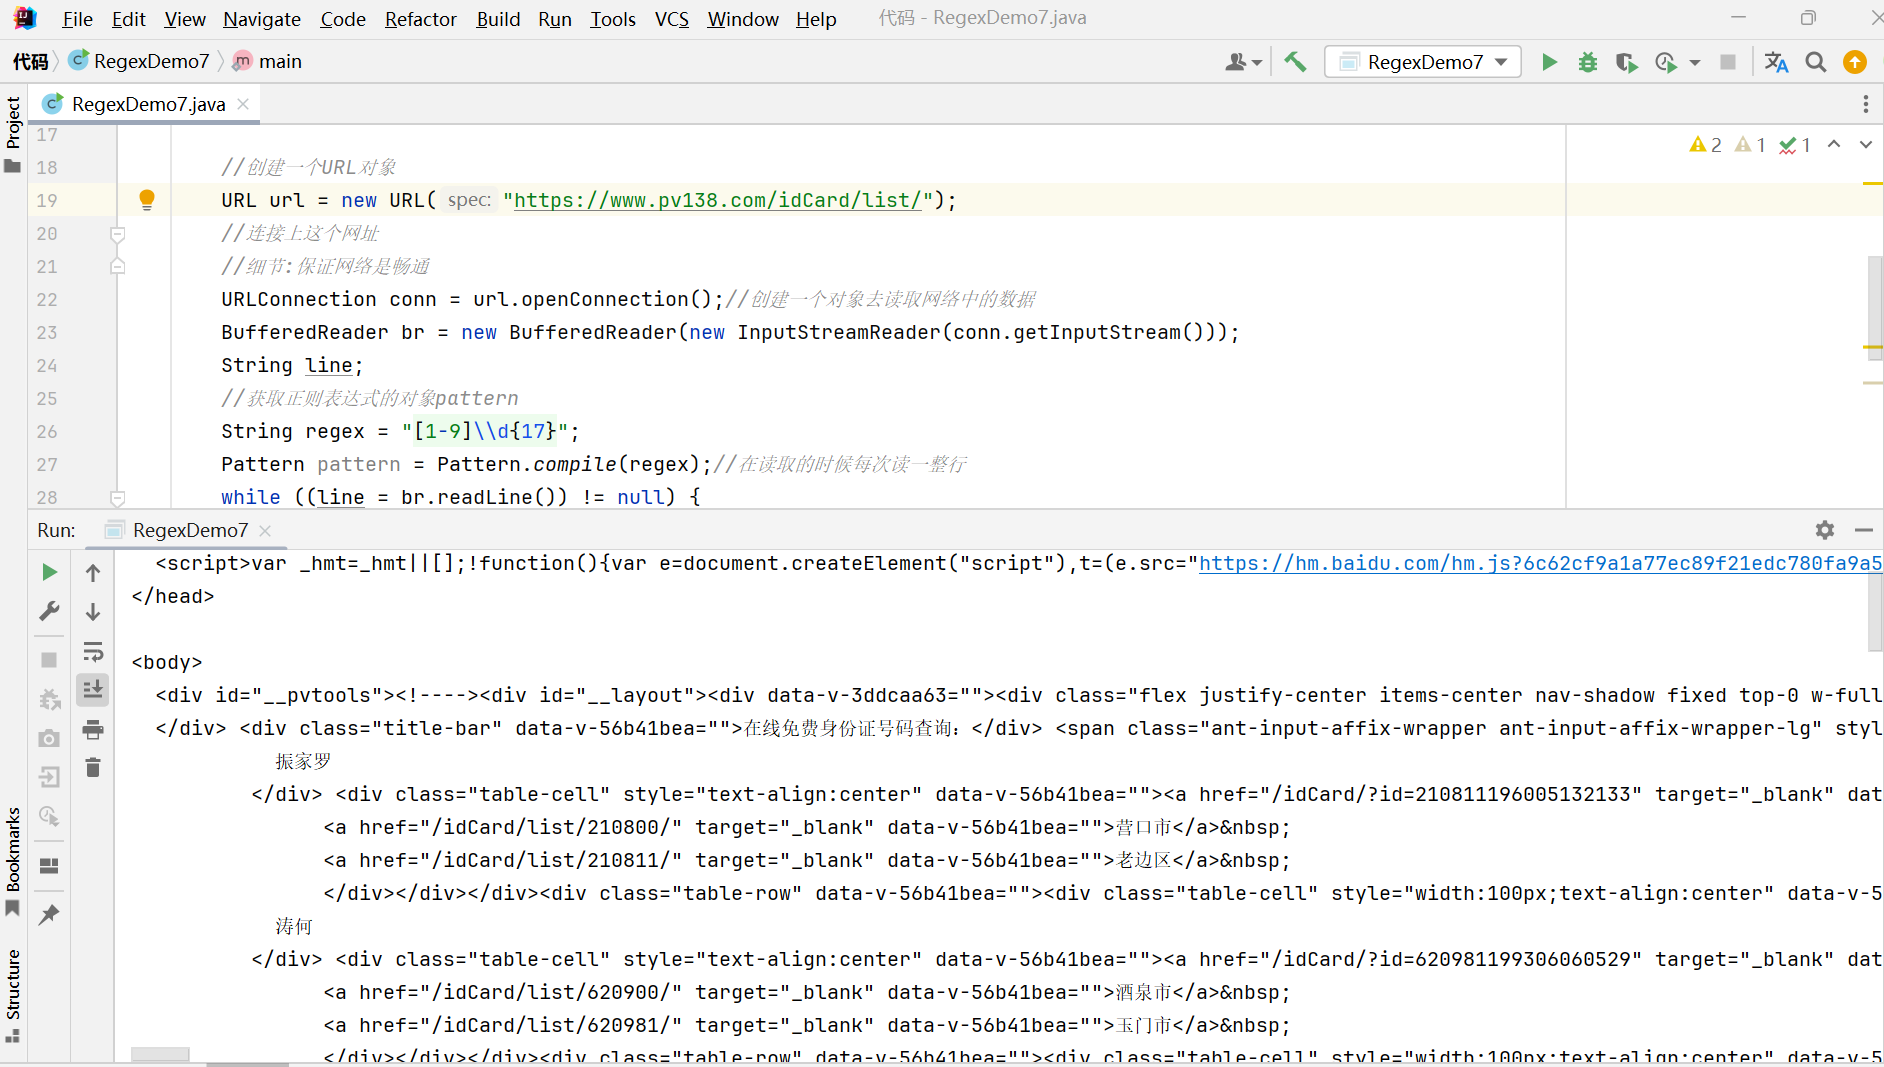Viewport: 1884px width, 1067px height.
Task: Open the Refactor menu
Action: 420,19
